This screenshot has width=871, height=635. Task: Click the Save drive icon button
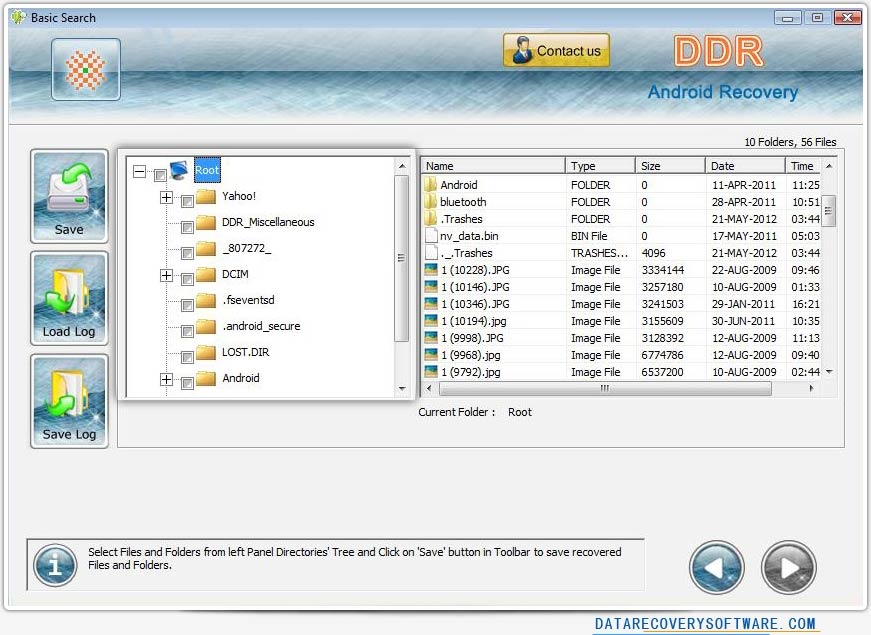pos(69,196)
